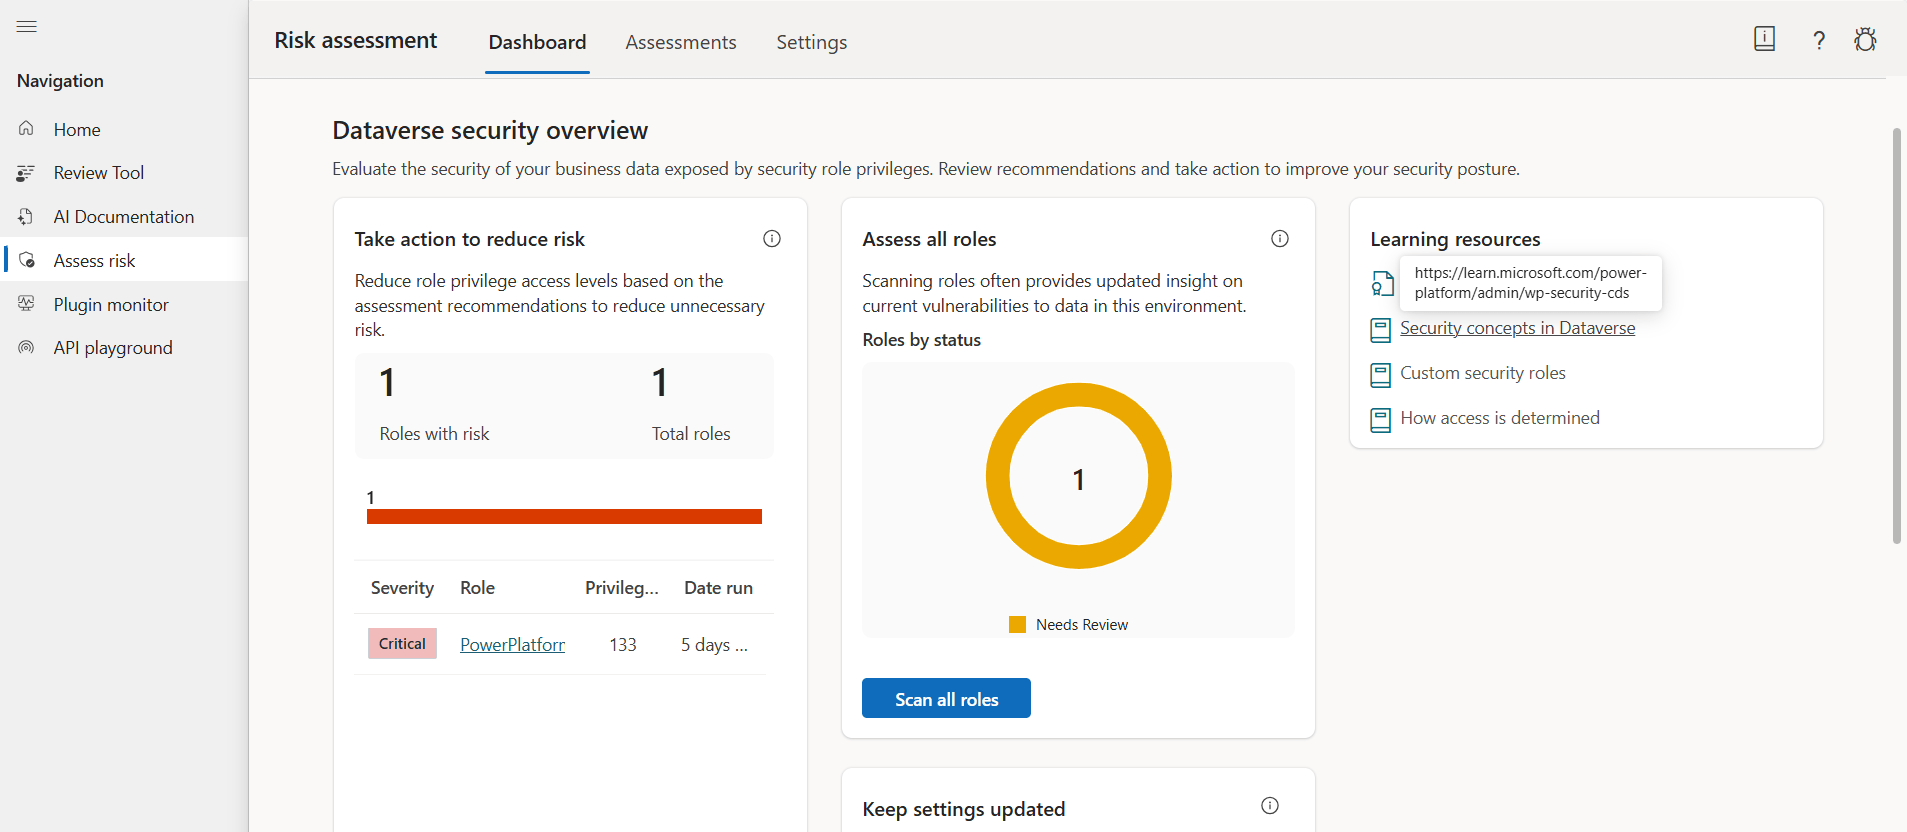Open AI Documentation in the sidebar
1907x832 pixels.
pos(123,217)
